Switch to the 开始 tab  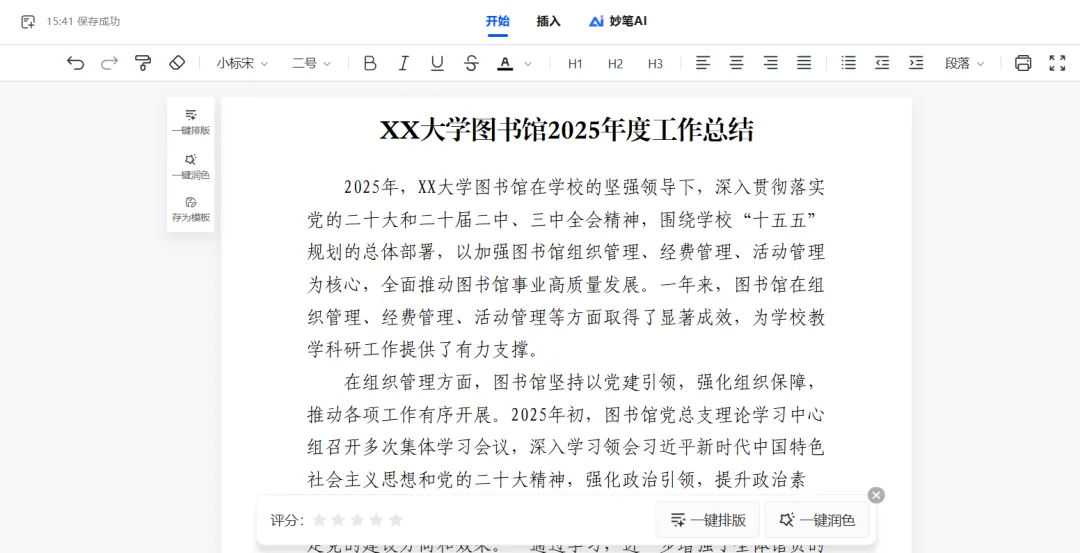(x=497, y=21)
